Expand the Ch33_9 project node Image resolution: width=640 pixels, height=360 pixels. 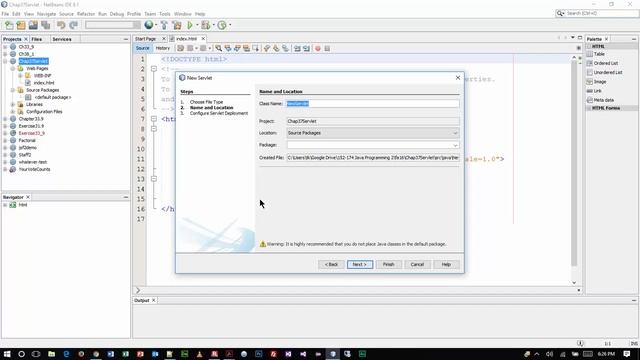pyautogui.click(x=5, y=47)
